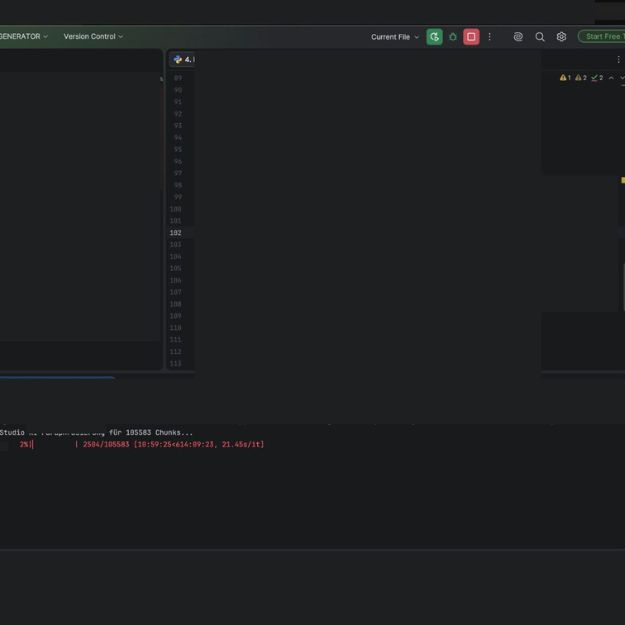Click line number 108 in gutter
The width and height of the screenshot is (625, 625).
click(x=175, y=304)
